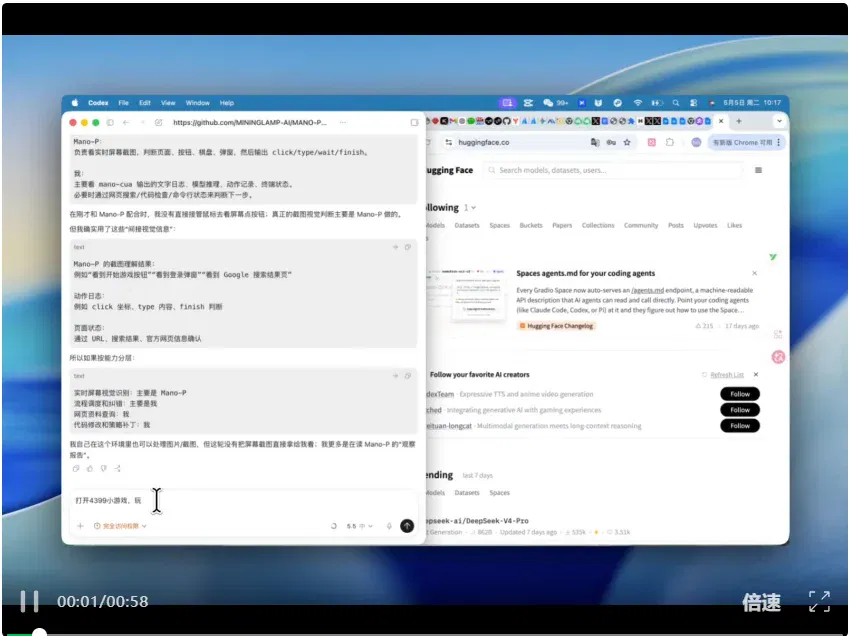Pause the video with the pause button
This screenshot has width=850, height=636.
click(x=29, y=601)
